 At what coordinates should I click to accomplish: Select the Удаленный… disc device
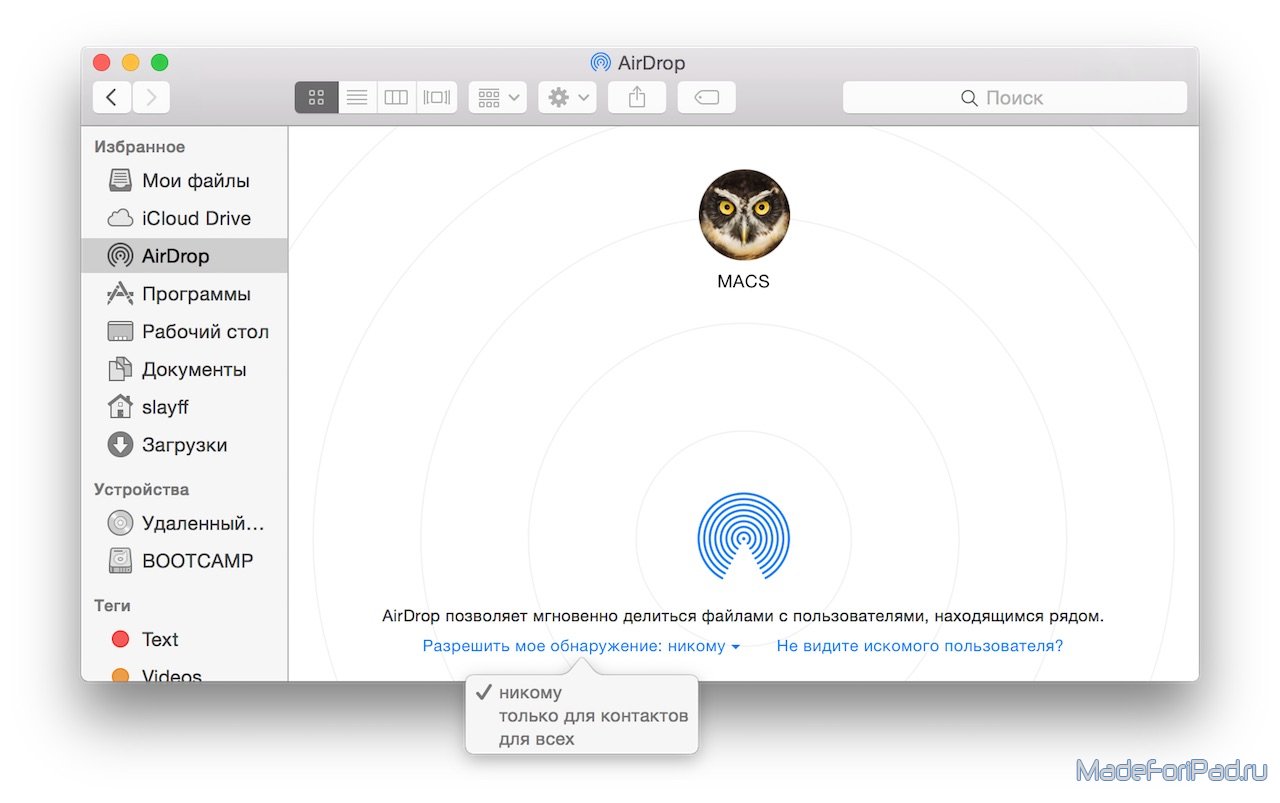pos(184,523)
